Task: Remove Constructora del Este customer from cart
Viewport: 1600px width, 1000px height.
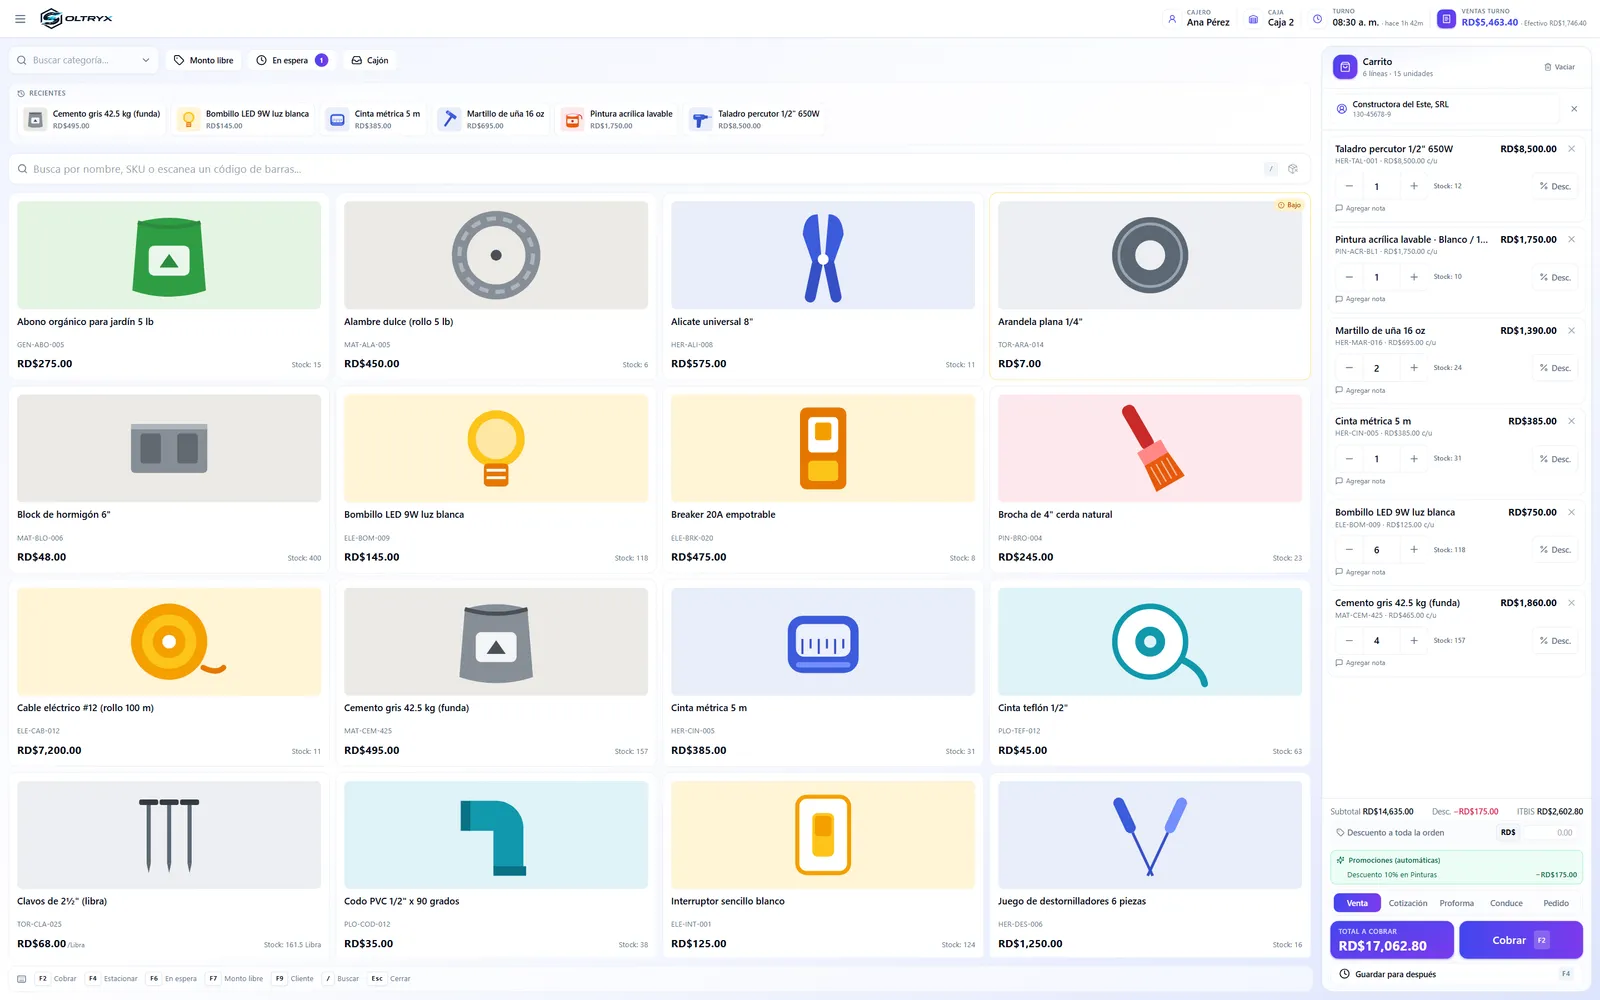Action: coord(1574,109)
